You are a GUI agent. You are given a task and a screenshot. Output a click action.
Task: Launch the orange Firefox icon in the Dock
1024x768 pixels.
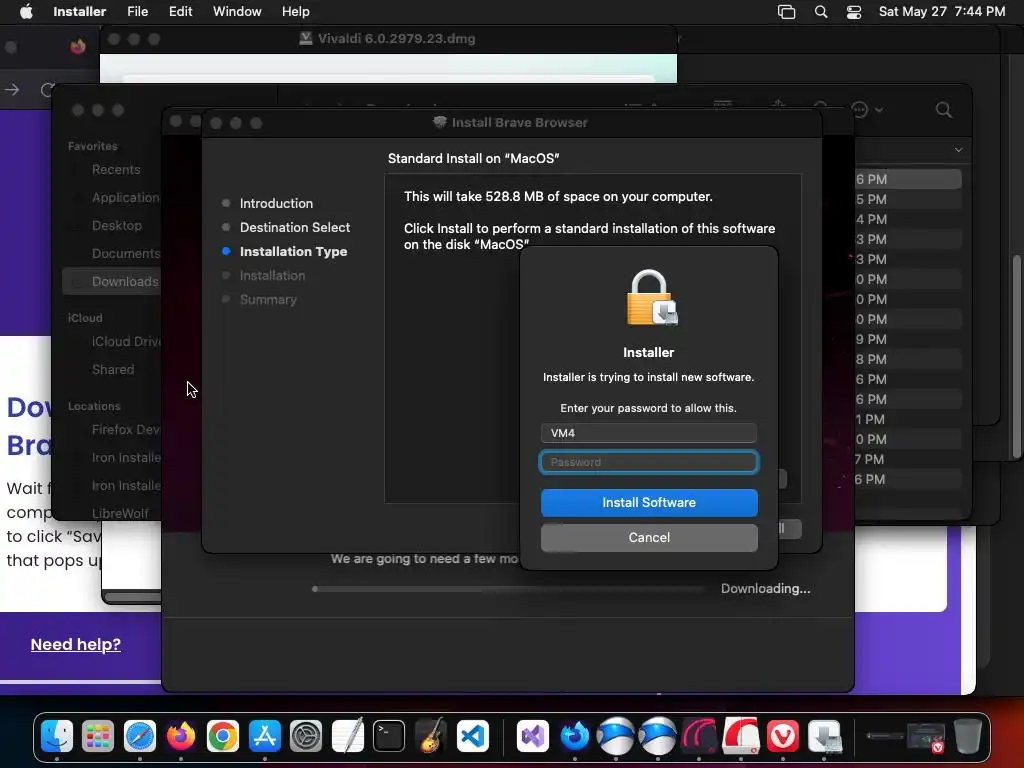[181, 737]
